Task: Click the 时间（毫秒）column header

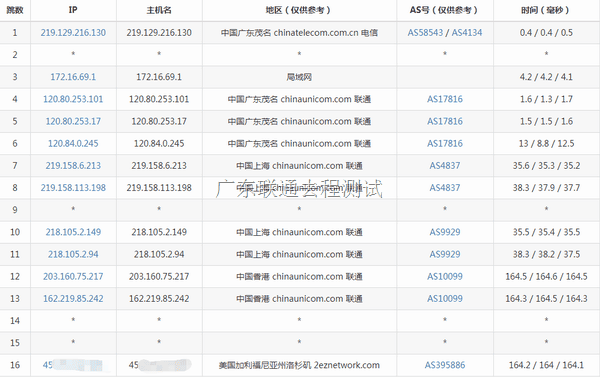Action: (546, 10)
